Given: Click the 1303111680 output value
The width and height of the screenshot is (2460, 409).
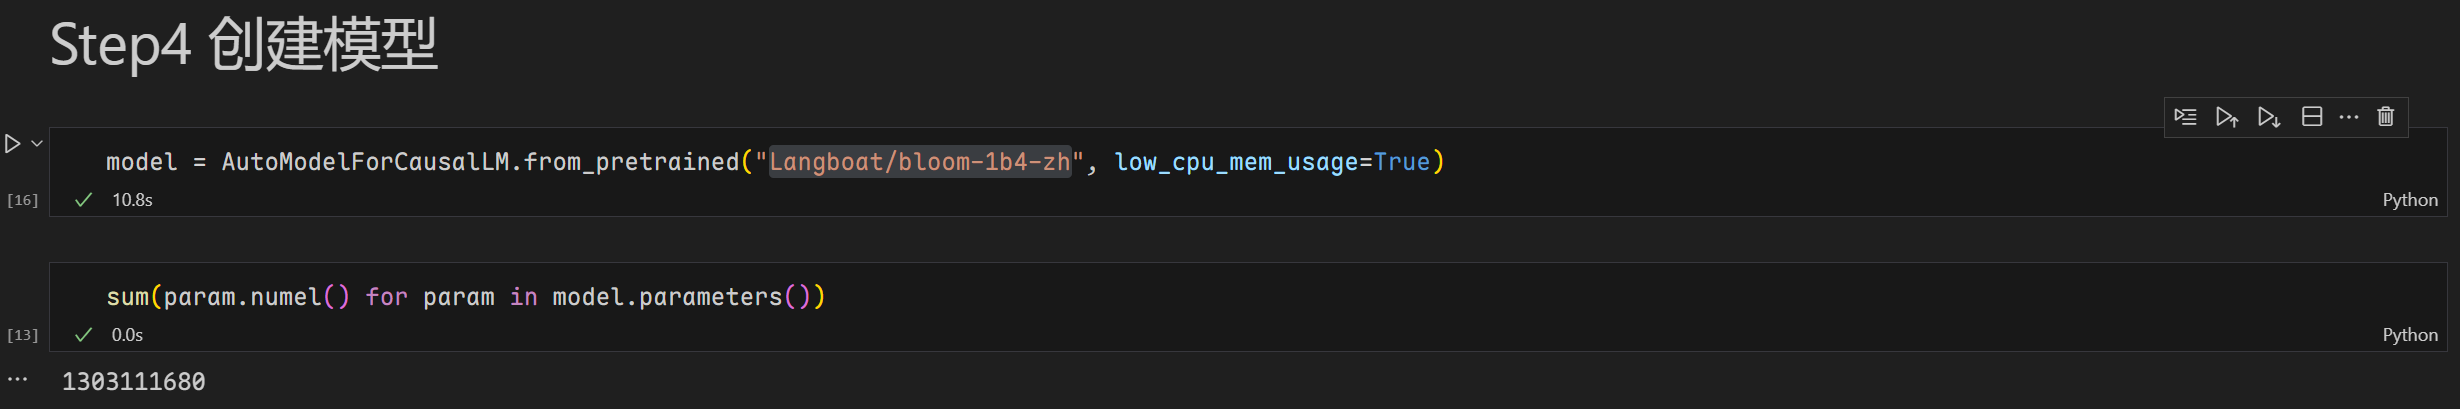Looking at the screenshot, I should point(134,382).
